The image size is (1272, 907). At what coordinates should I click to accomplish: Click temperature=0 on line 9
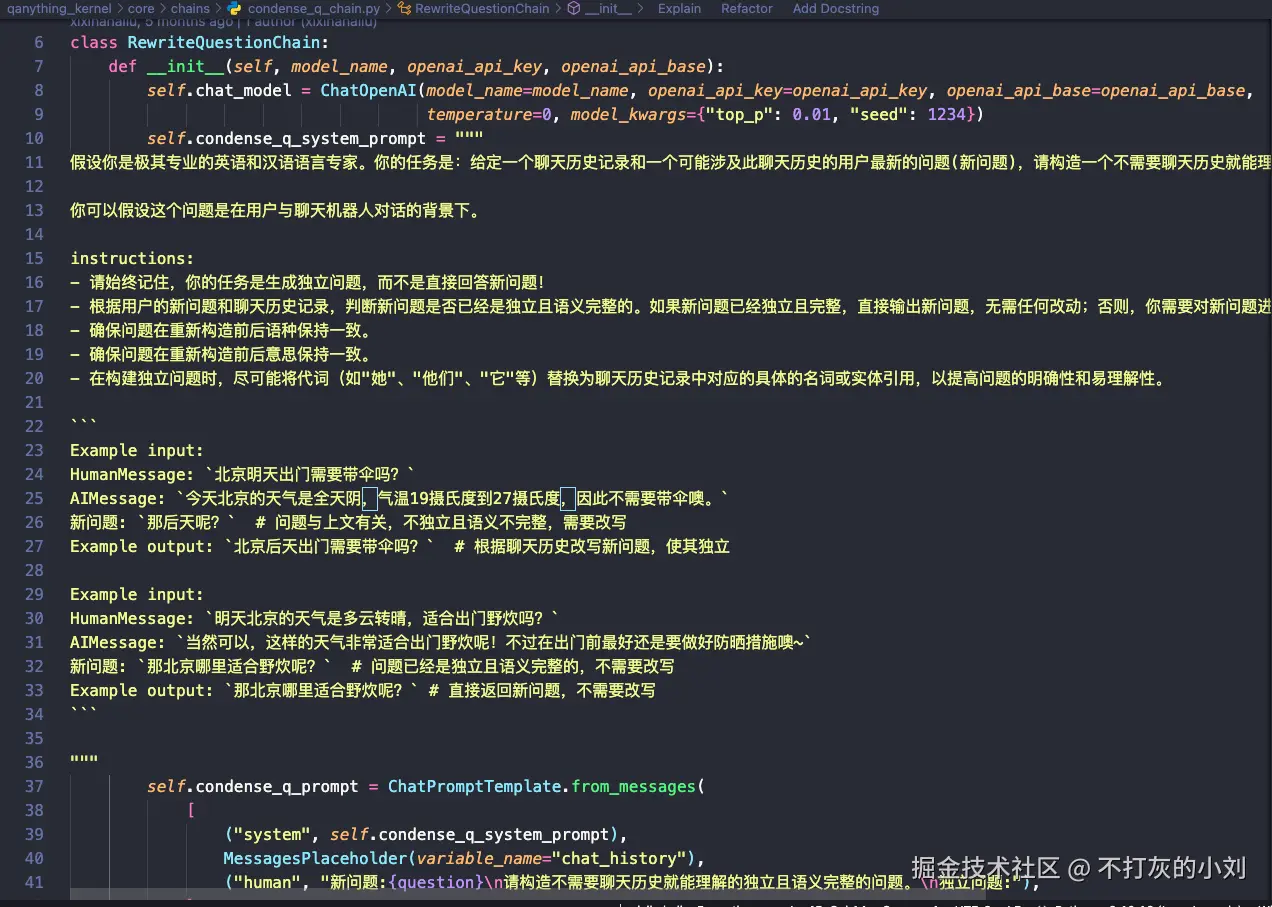489,115
